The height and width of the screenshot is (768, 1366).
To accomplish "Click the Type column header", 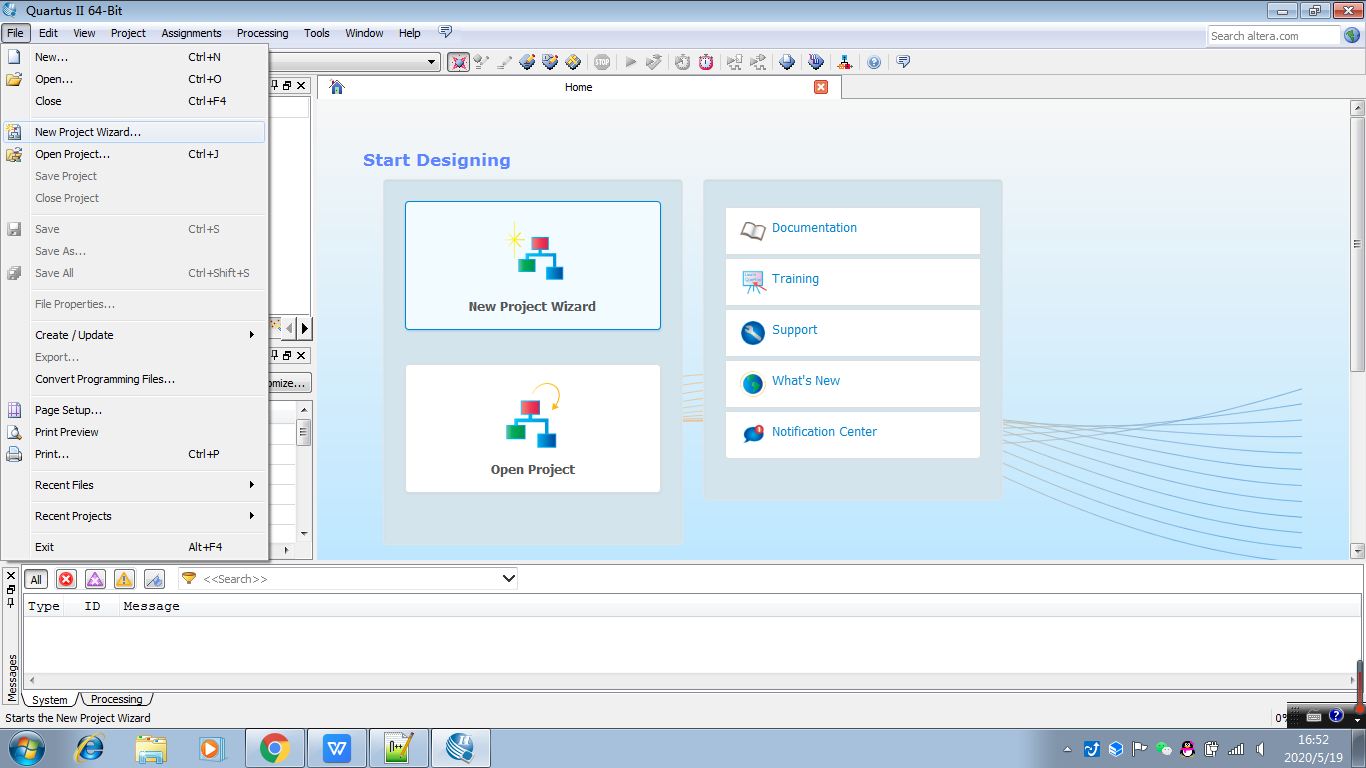I will [44, 606].
